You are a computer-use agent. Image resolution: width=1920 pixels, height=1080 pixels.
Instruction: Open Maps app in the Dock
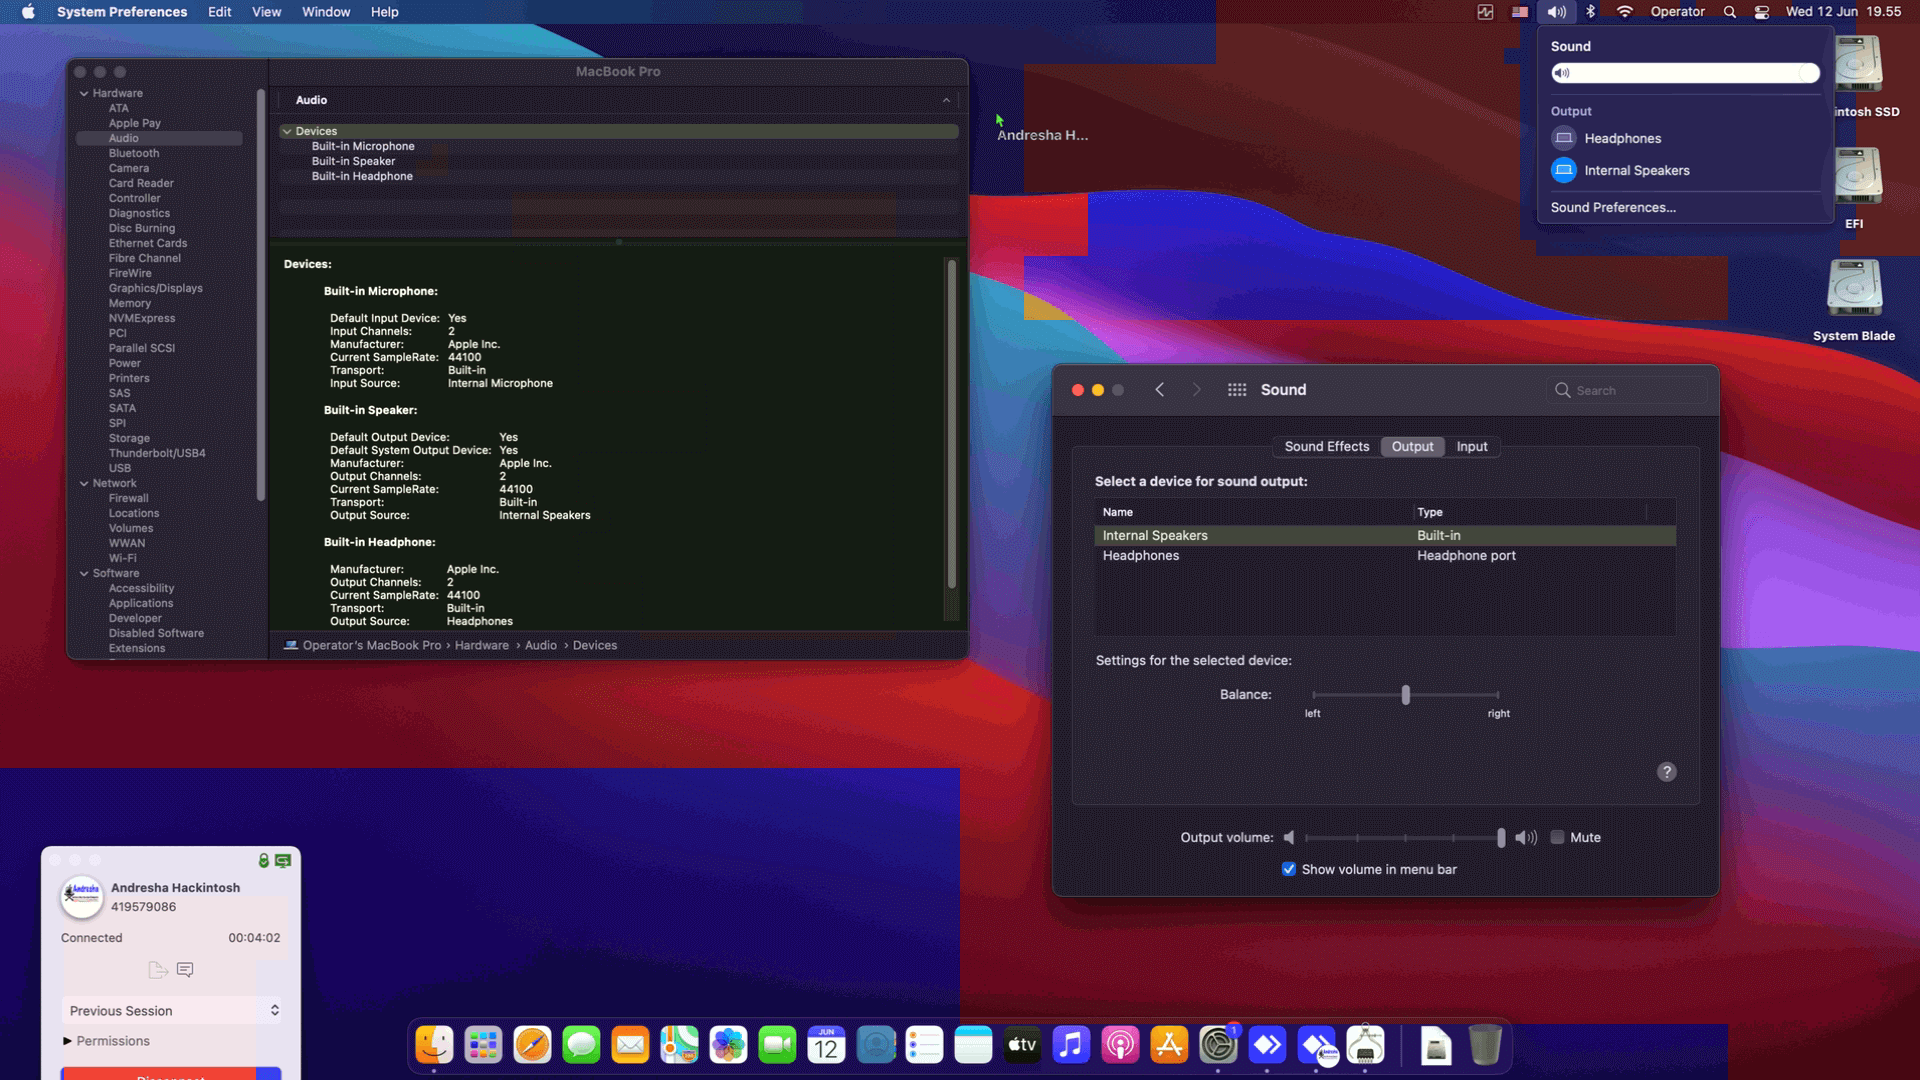[x=679, y=1045]
